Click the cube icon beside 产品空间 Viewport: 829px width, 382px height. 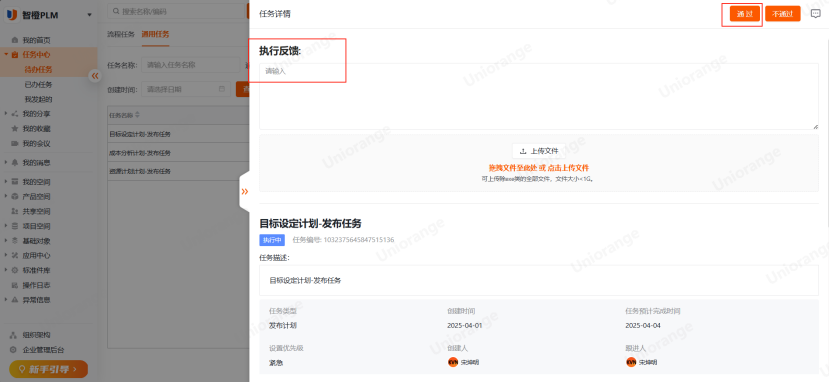(x=15, y=197)
